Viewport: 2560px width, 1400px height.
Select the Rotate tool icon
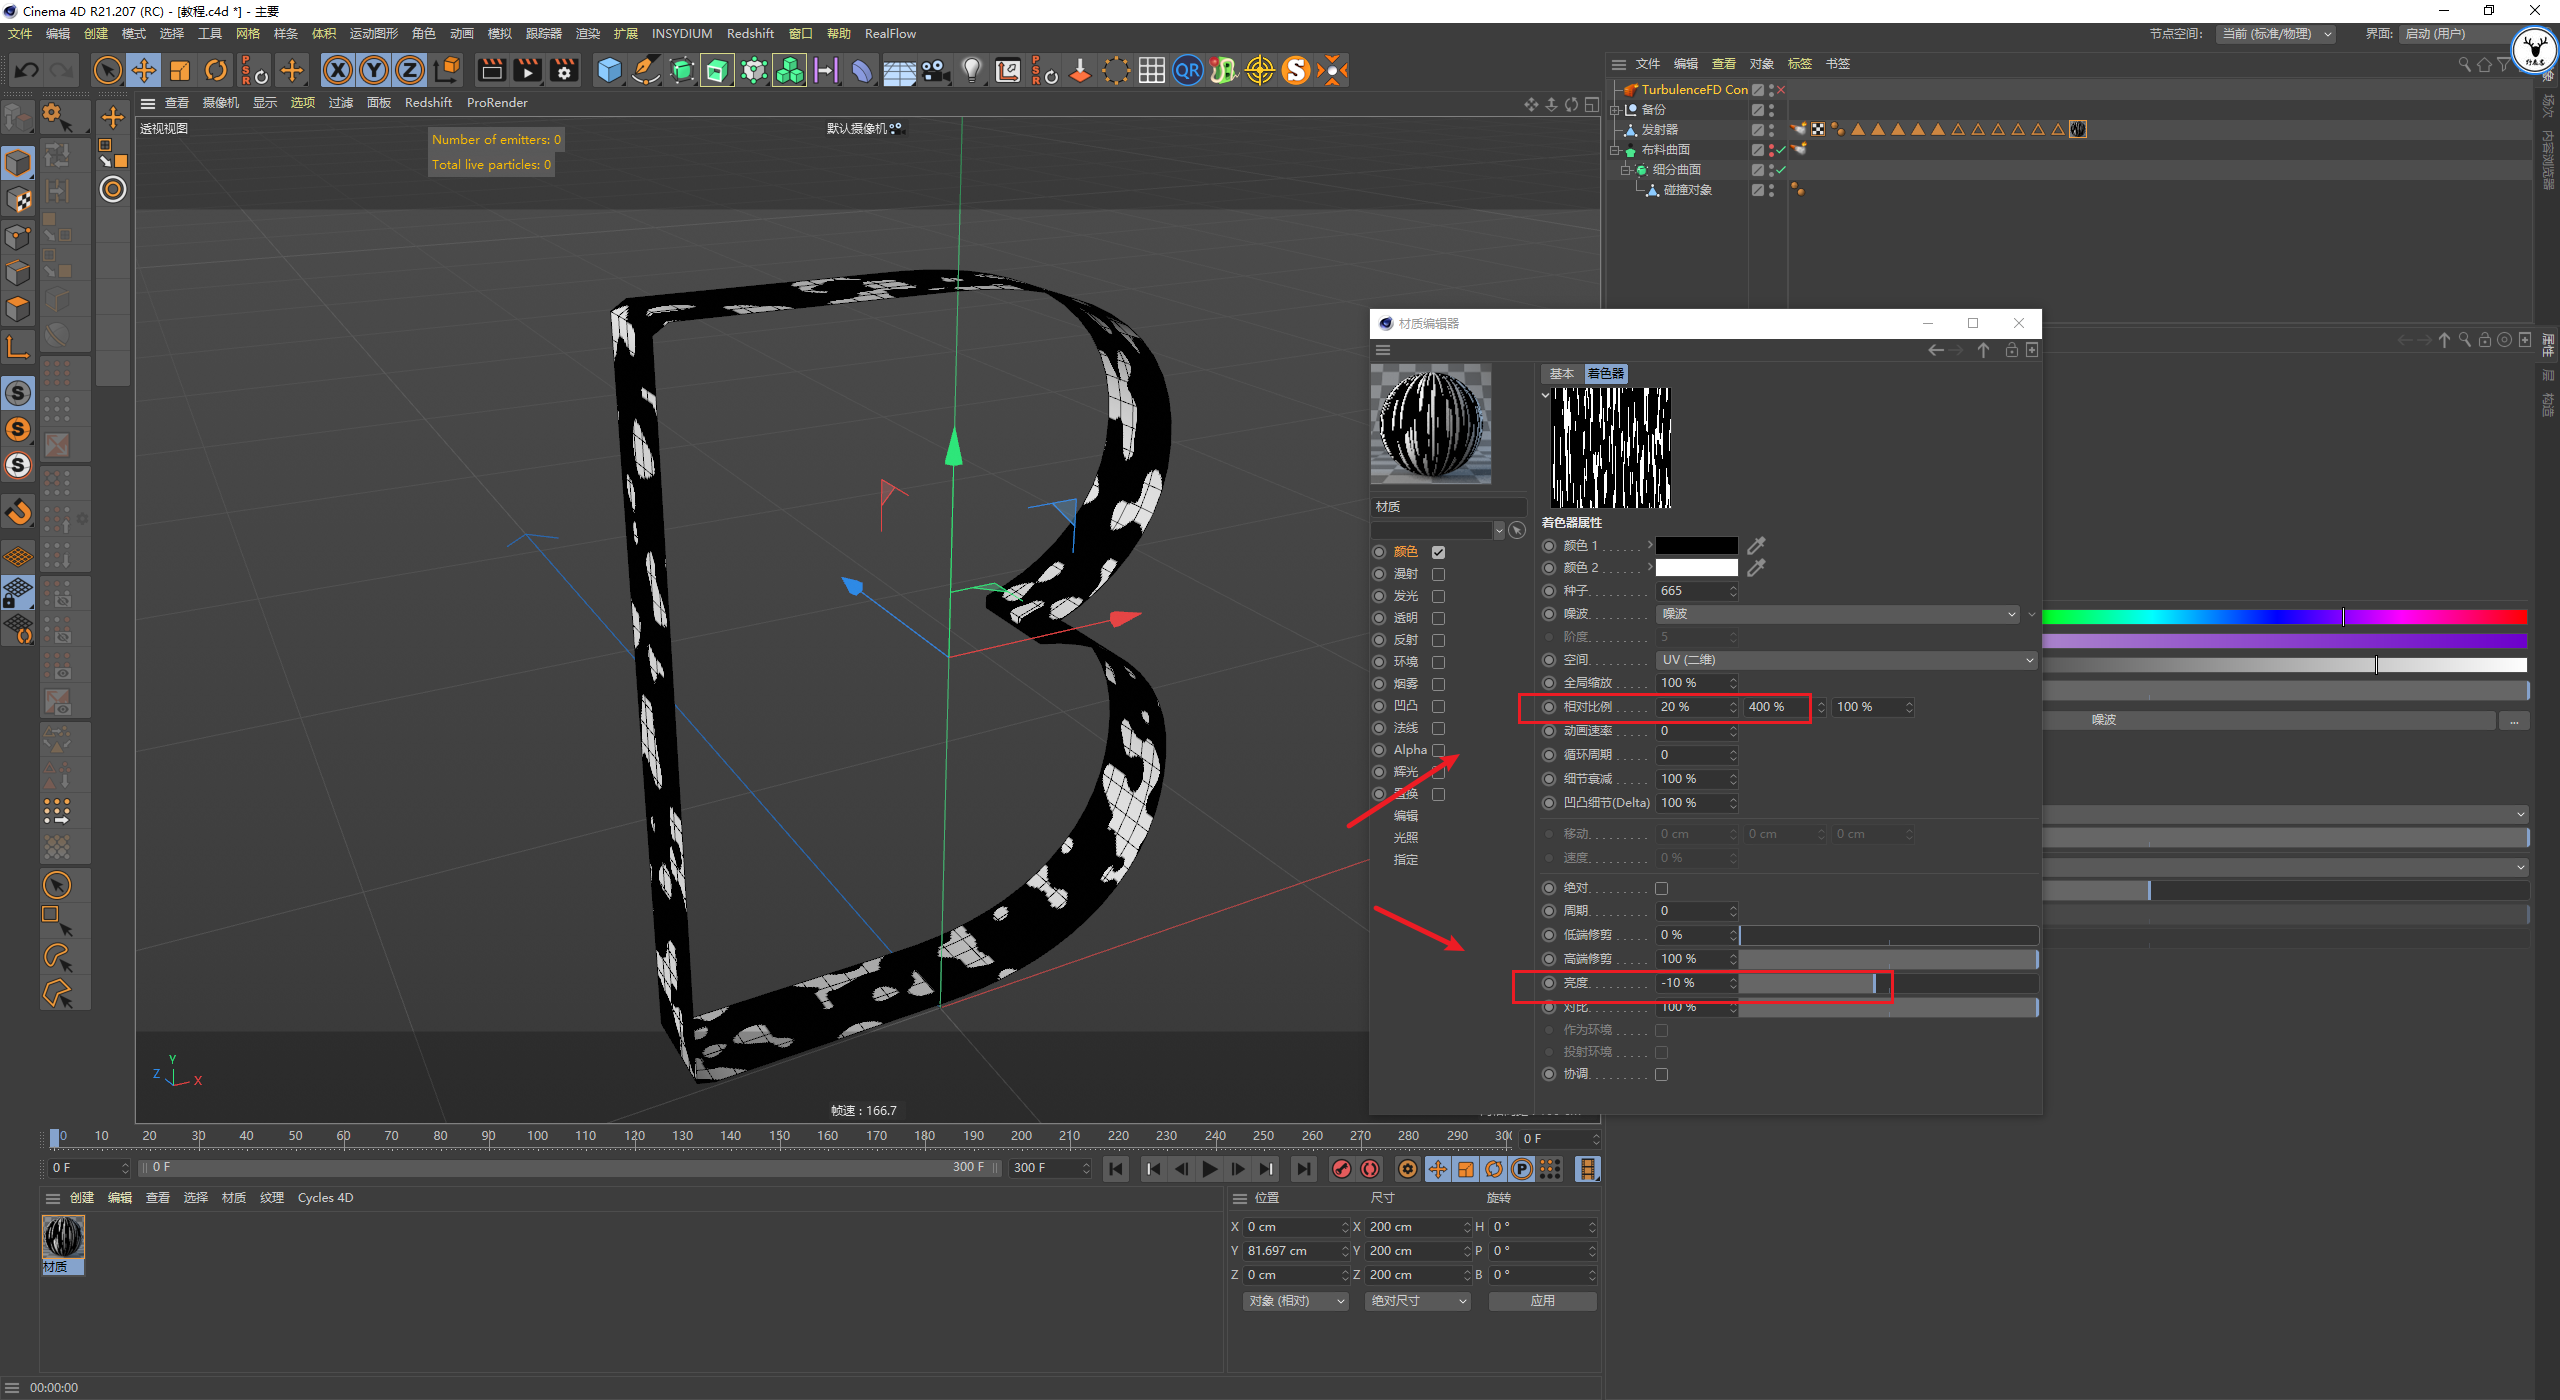pyautogui.click(x=216, y=70)
